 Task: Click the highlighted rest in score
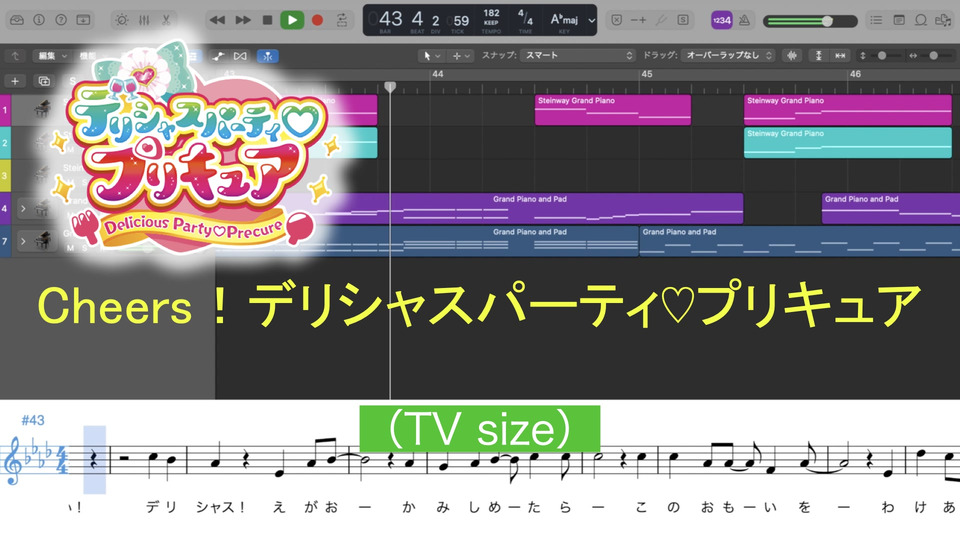pos(94,460)
